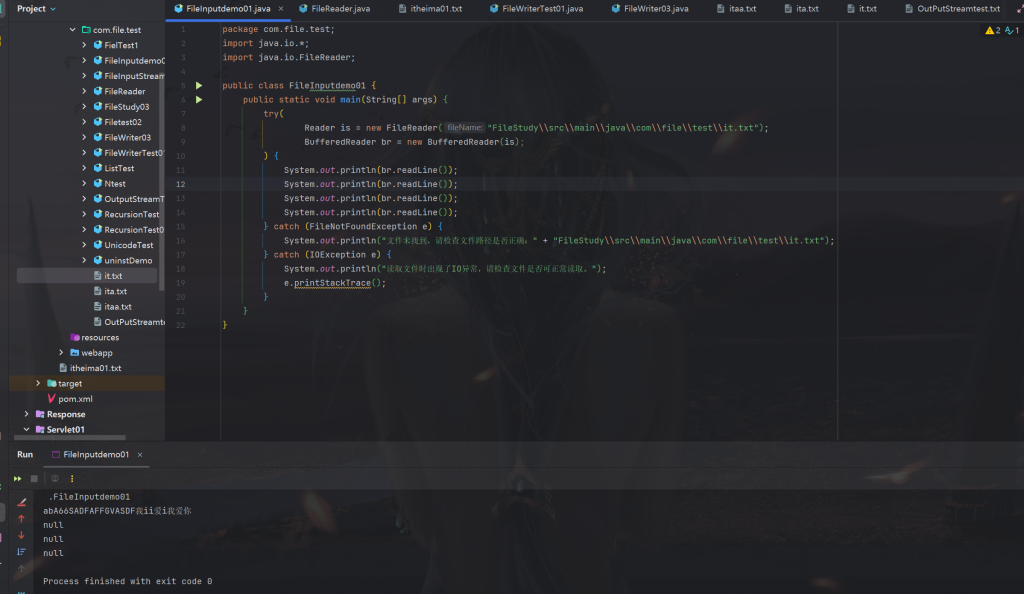Expand the target folder in tree

(38, 383)
